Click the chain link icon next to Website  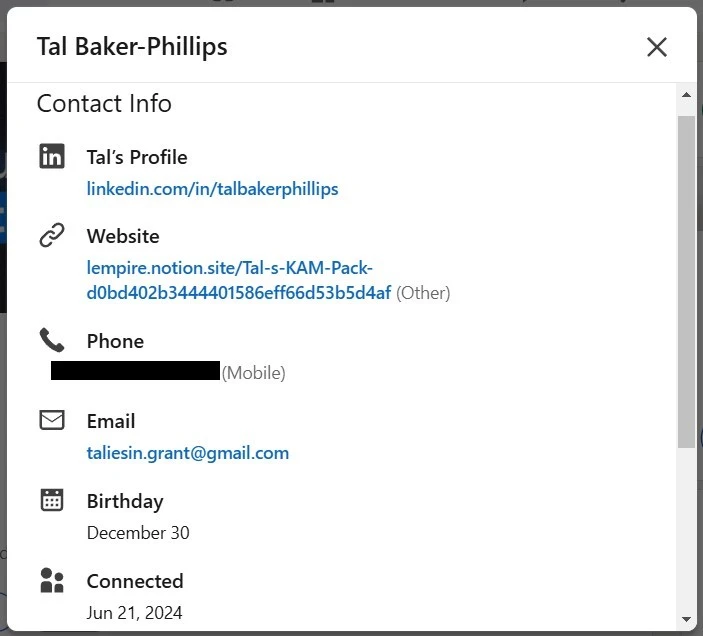point(52,236)
